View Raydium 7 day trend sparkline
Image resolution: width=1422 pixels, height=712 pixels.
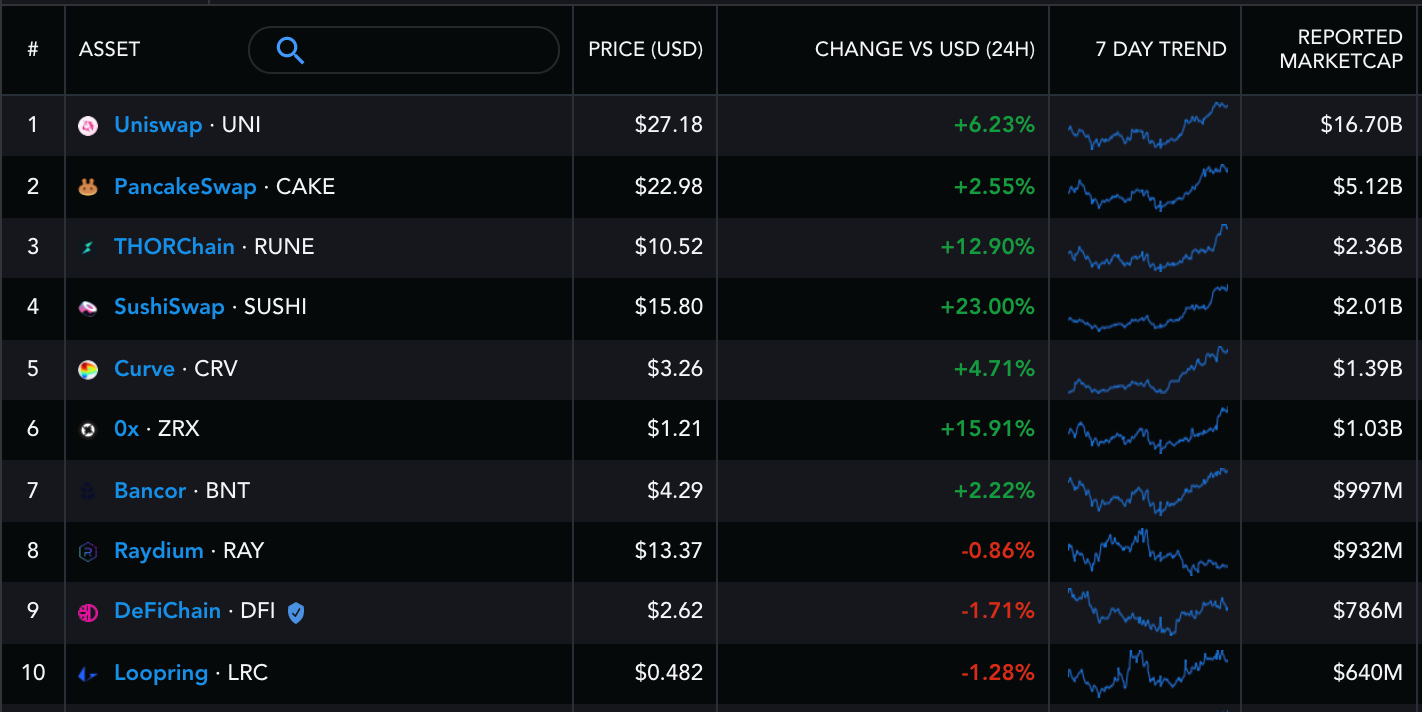(1147, 552)
